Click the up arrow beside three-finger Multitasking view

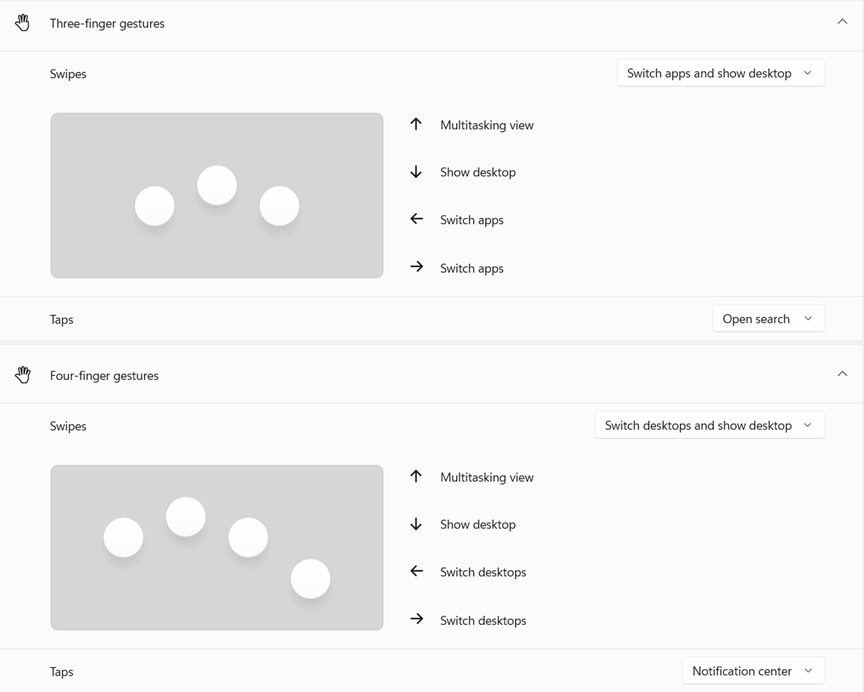tap(416, 125)
